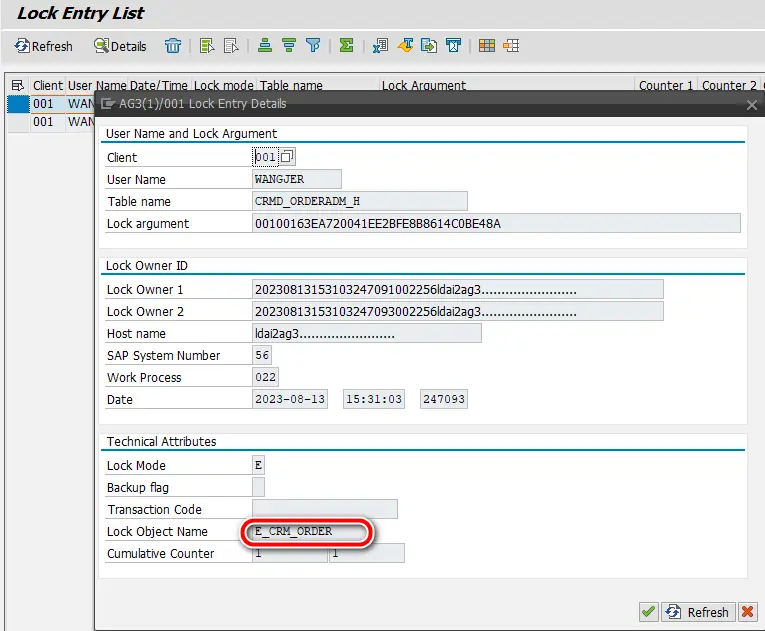This screenshot has height=631, width=765.
Task: Click the trash can delete icon
Action: point(173,46)
